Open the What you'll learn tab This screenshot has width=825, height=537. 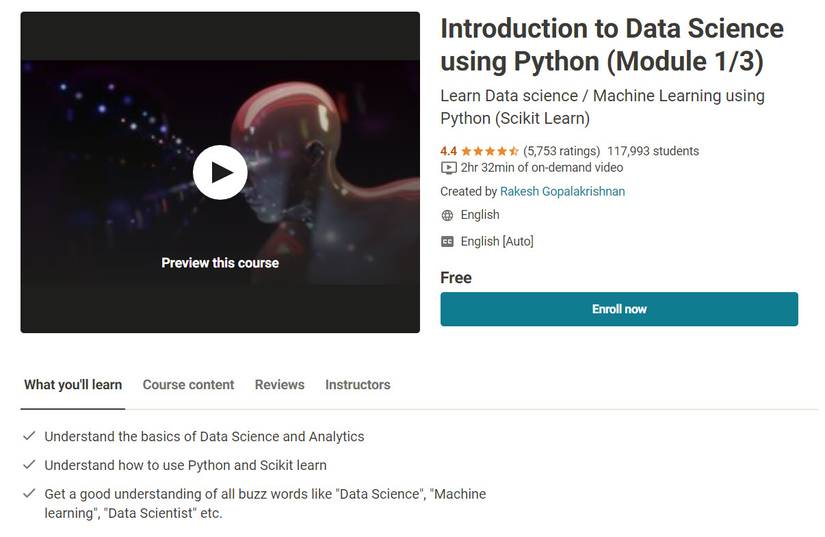point(73,384)
